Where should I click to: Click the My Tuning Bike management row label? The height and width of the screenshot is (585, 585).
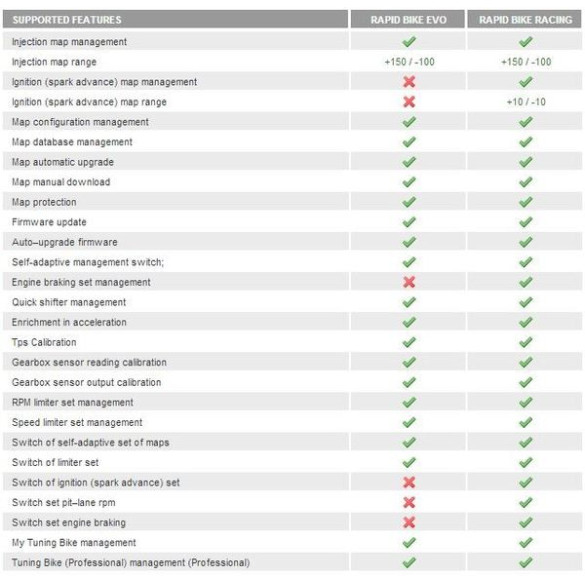click(x=74, y=543)
